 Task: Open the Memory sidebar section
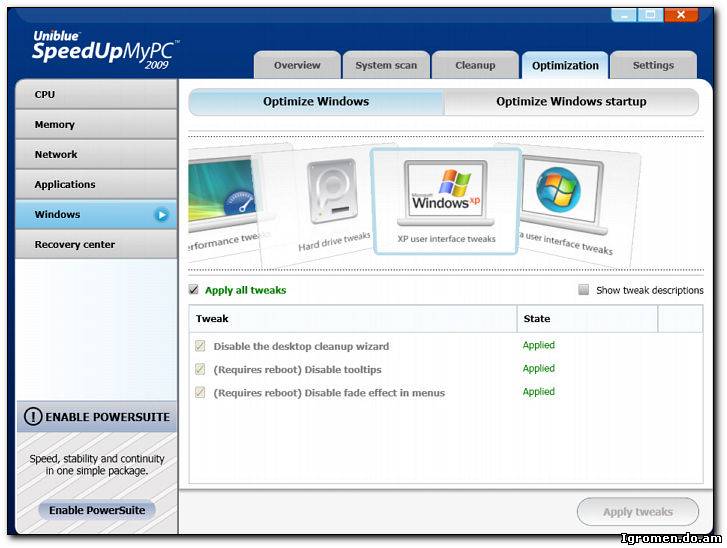[96, 124]
